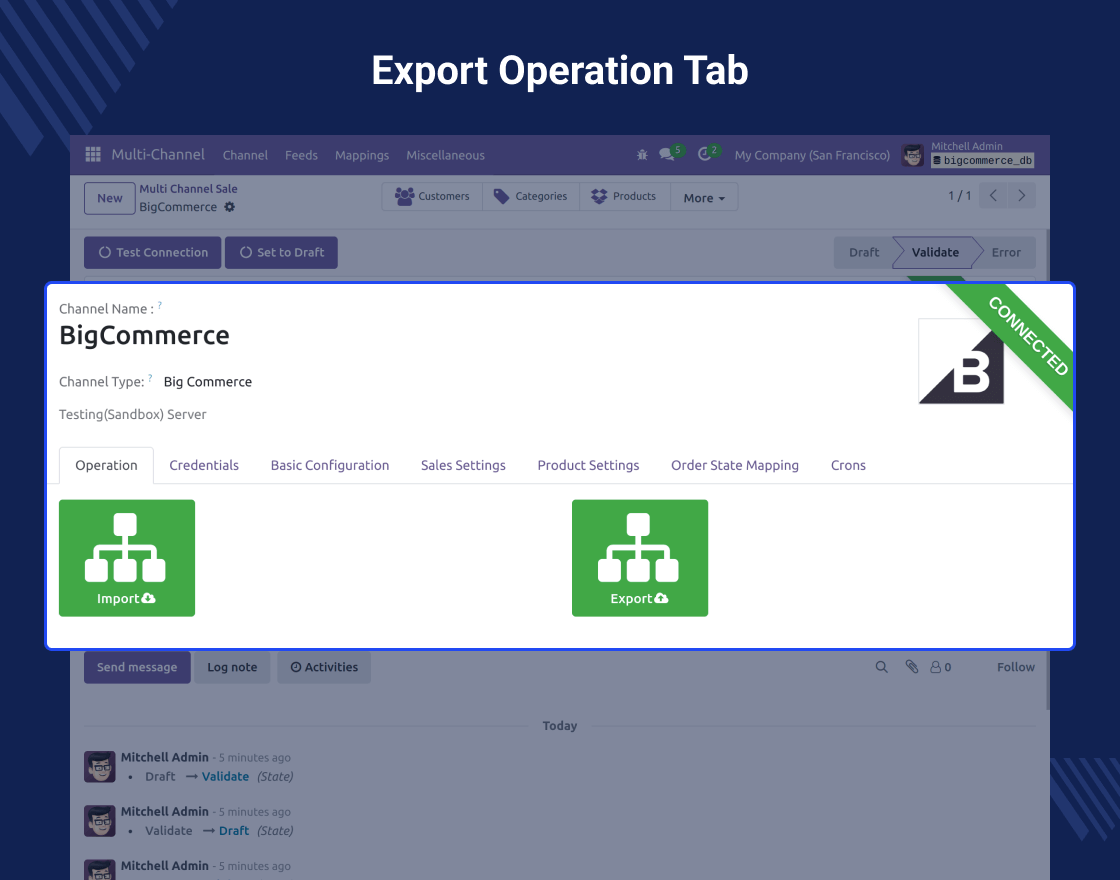Switch to the Operation tab

point(106,466)
